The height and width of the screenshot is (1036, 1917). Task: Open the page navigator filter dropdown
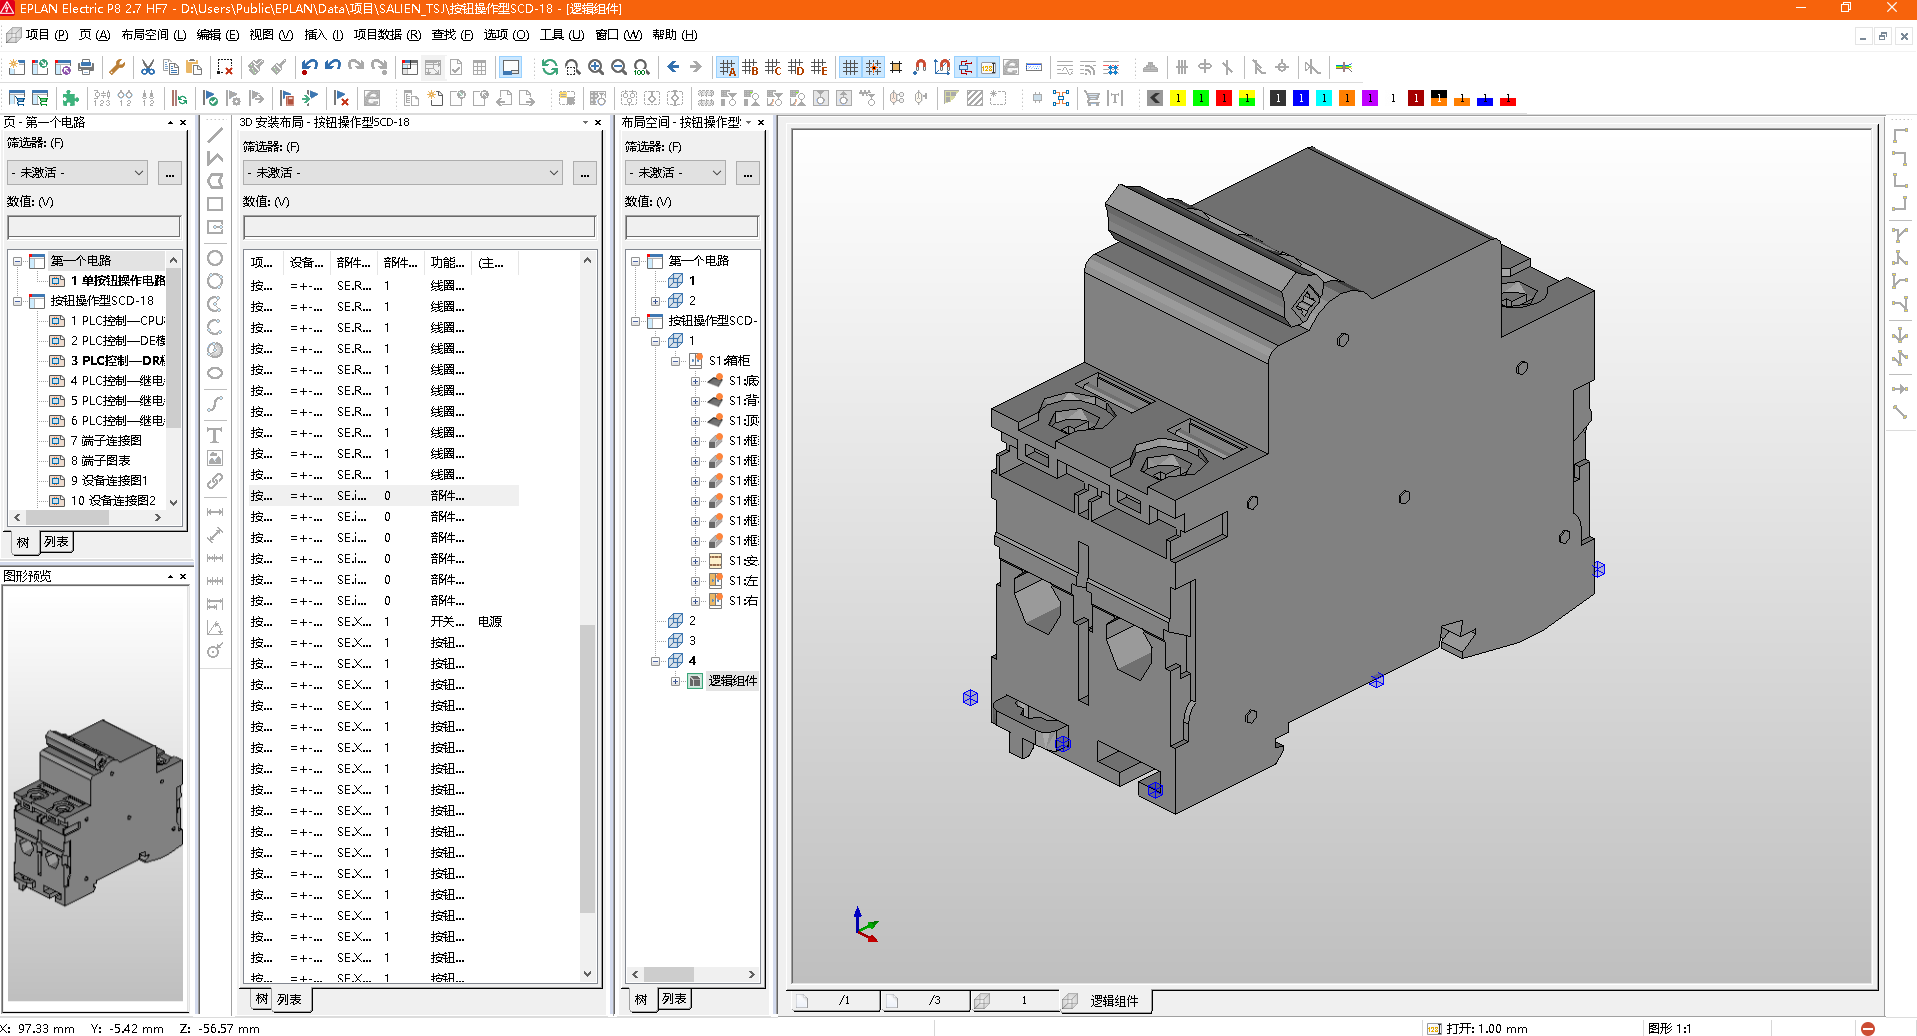click(138, 173)
